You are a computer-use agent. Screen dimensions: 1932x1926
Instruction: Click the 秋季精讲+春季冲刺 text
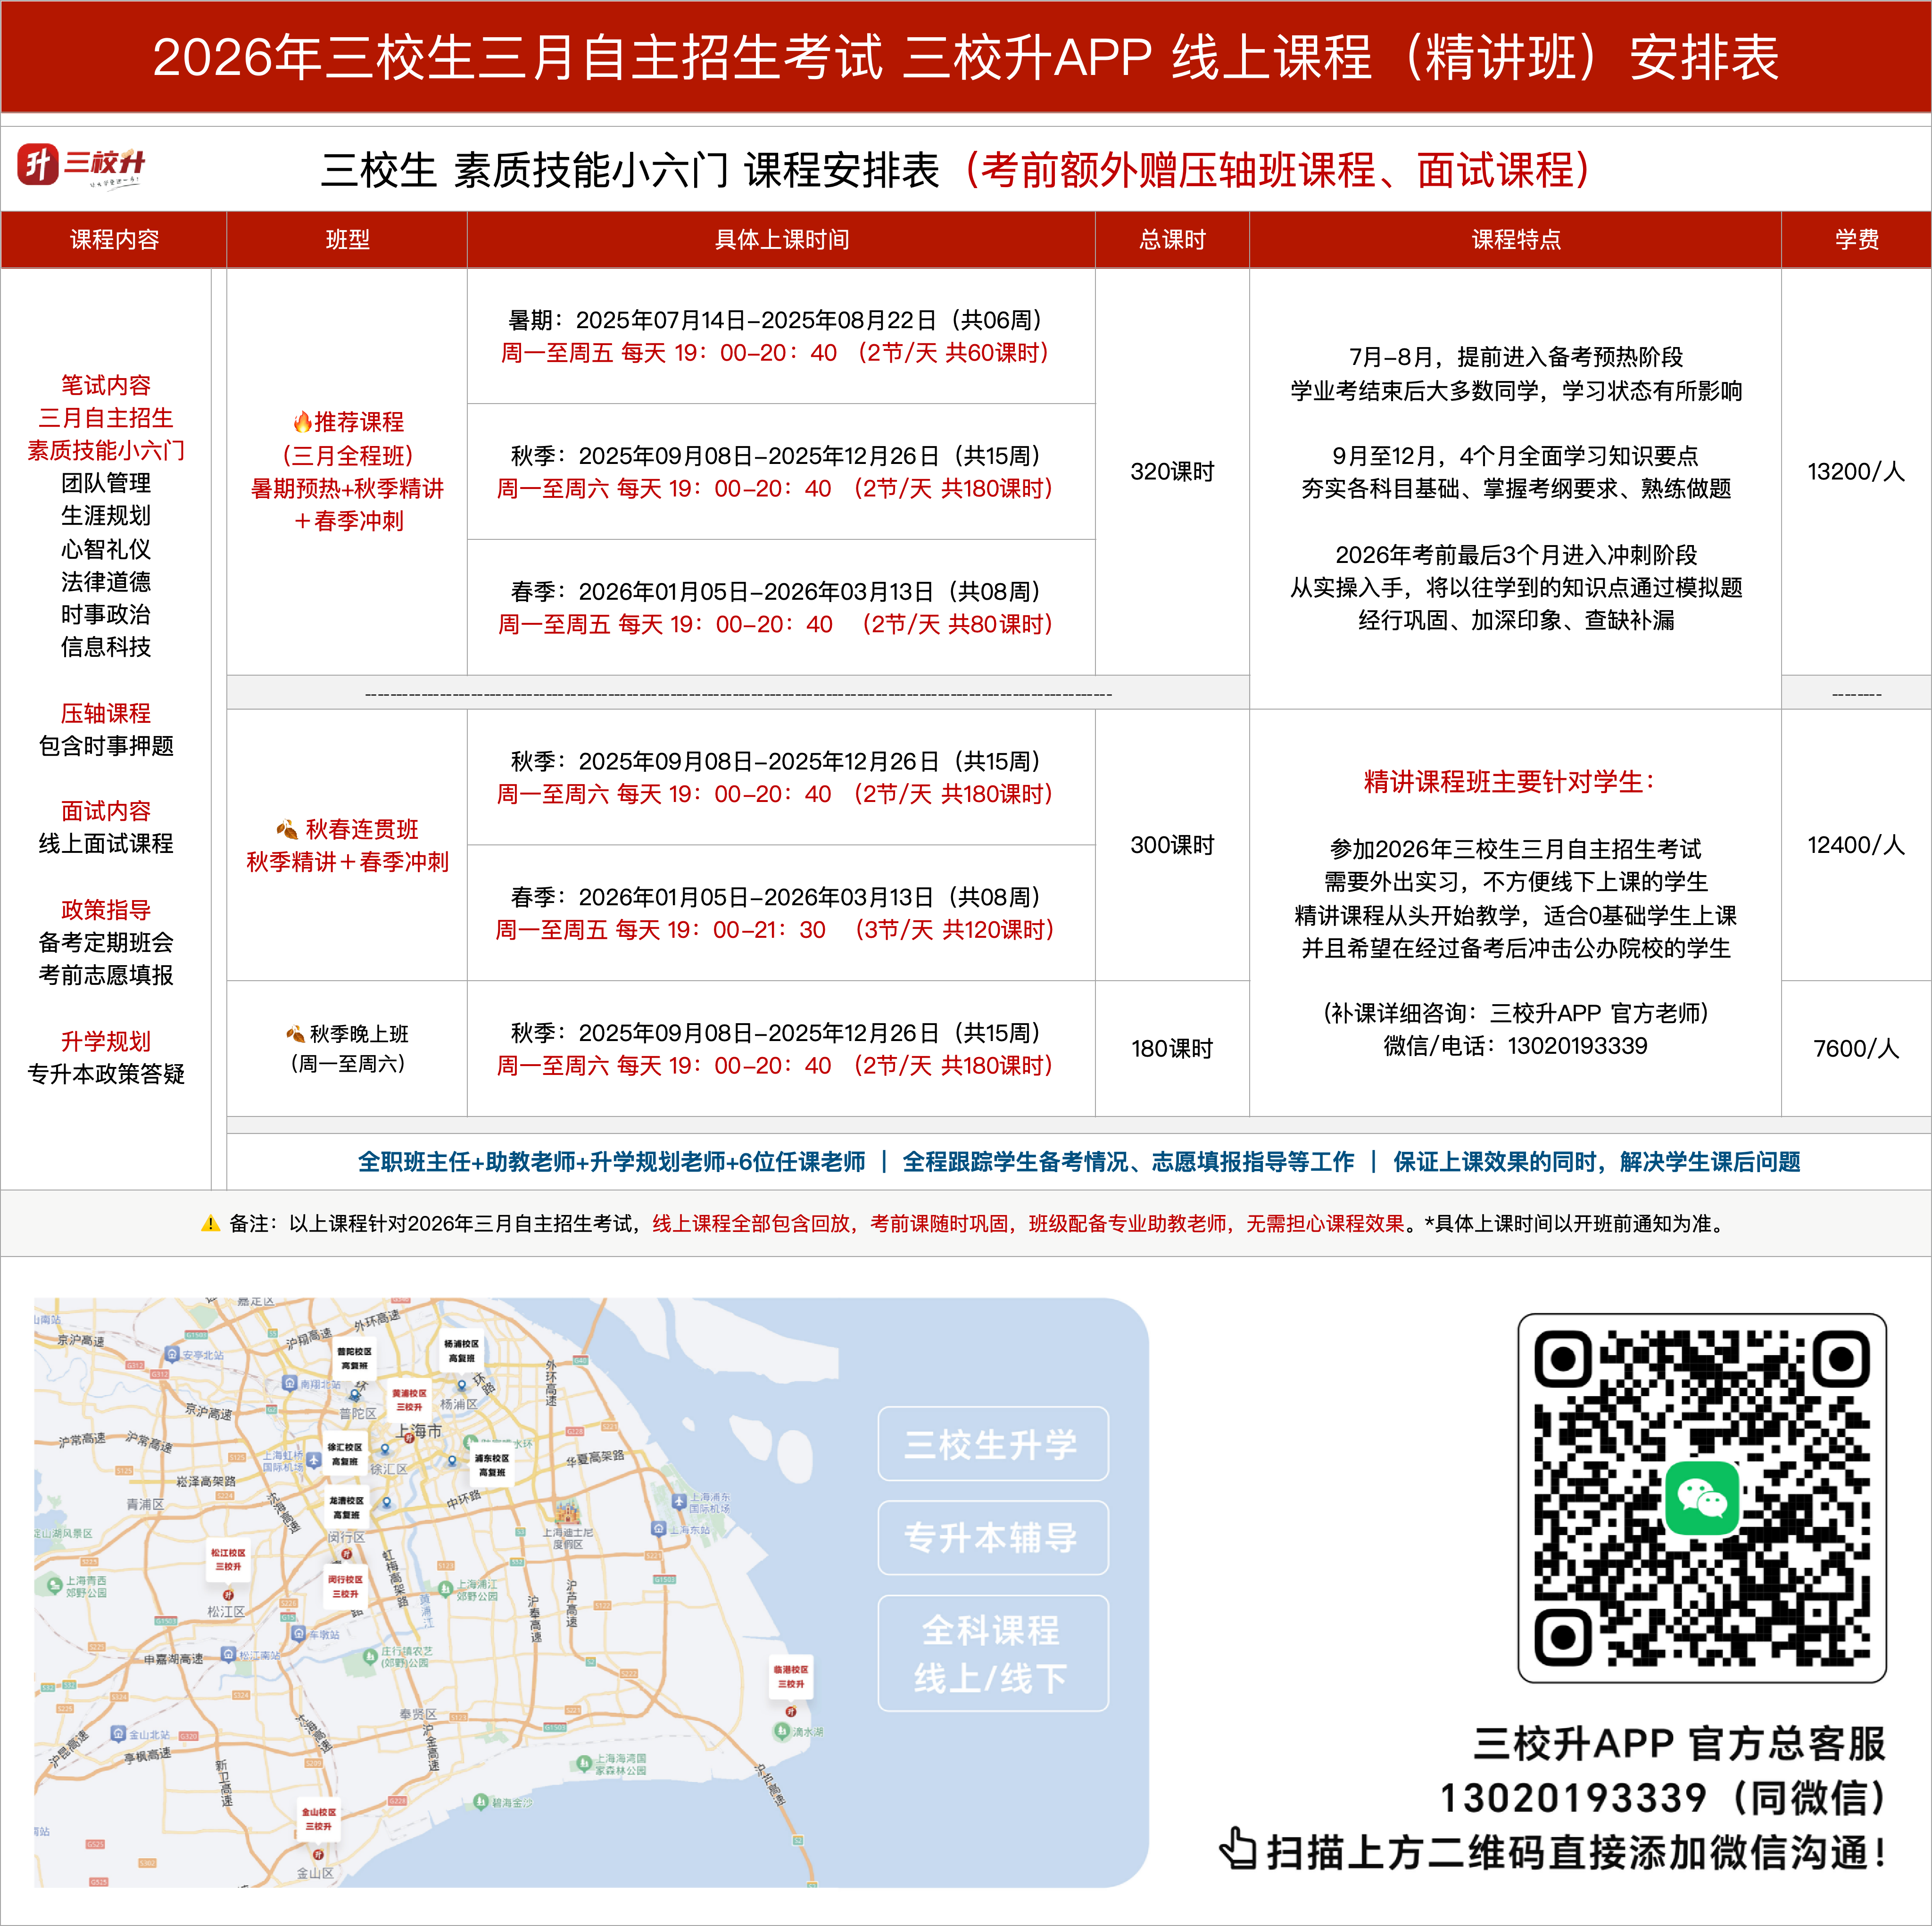coord(347,862)
